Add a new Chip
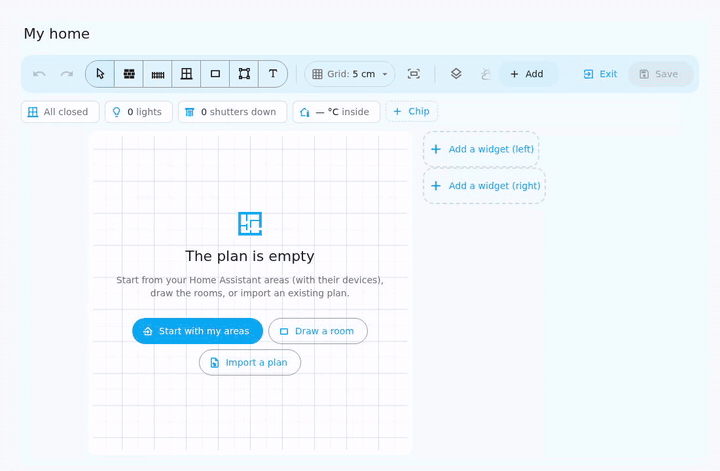720x471 pixels. [x=412, y=112]
